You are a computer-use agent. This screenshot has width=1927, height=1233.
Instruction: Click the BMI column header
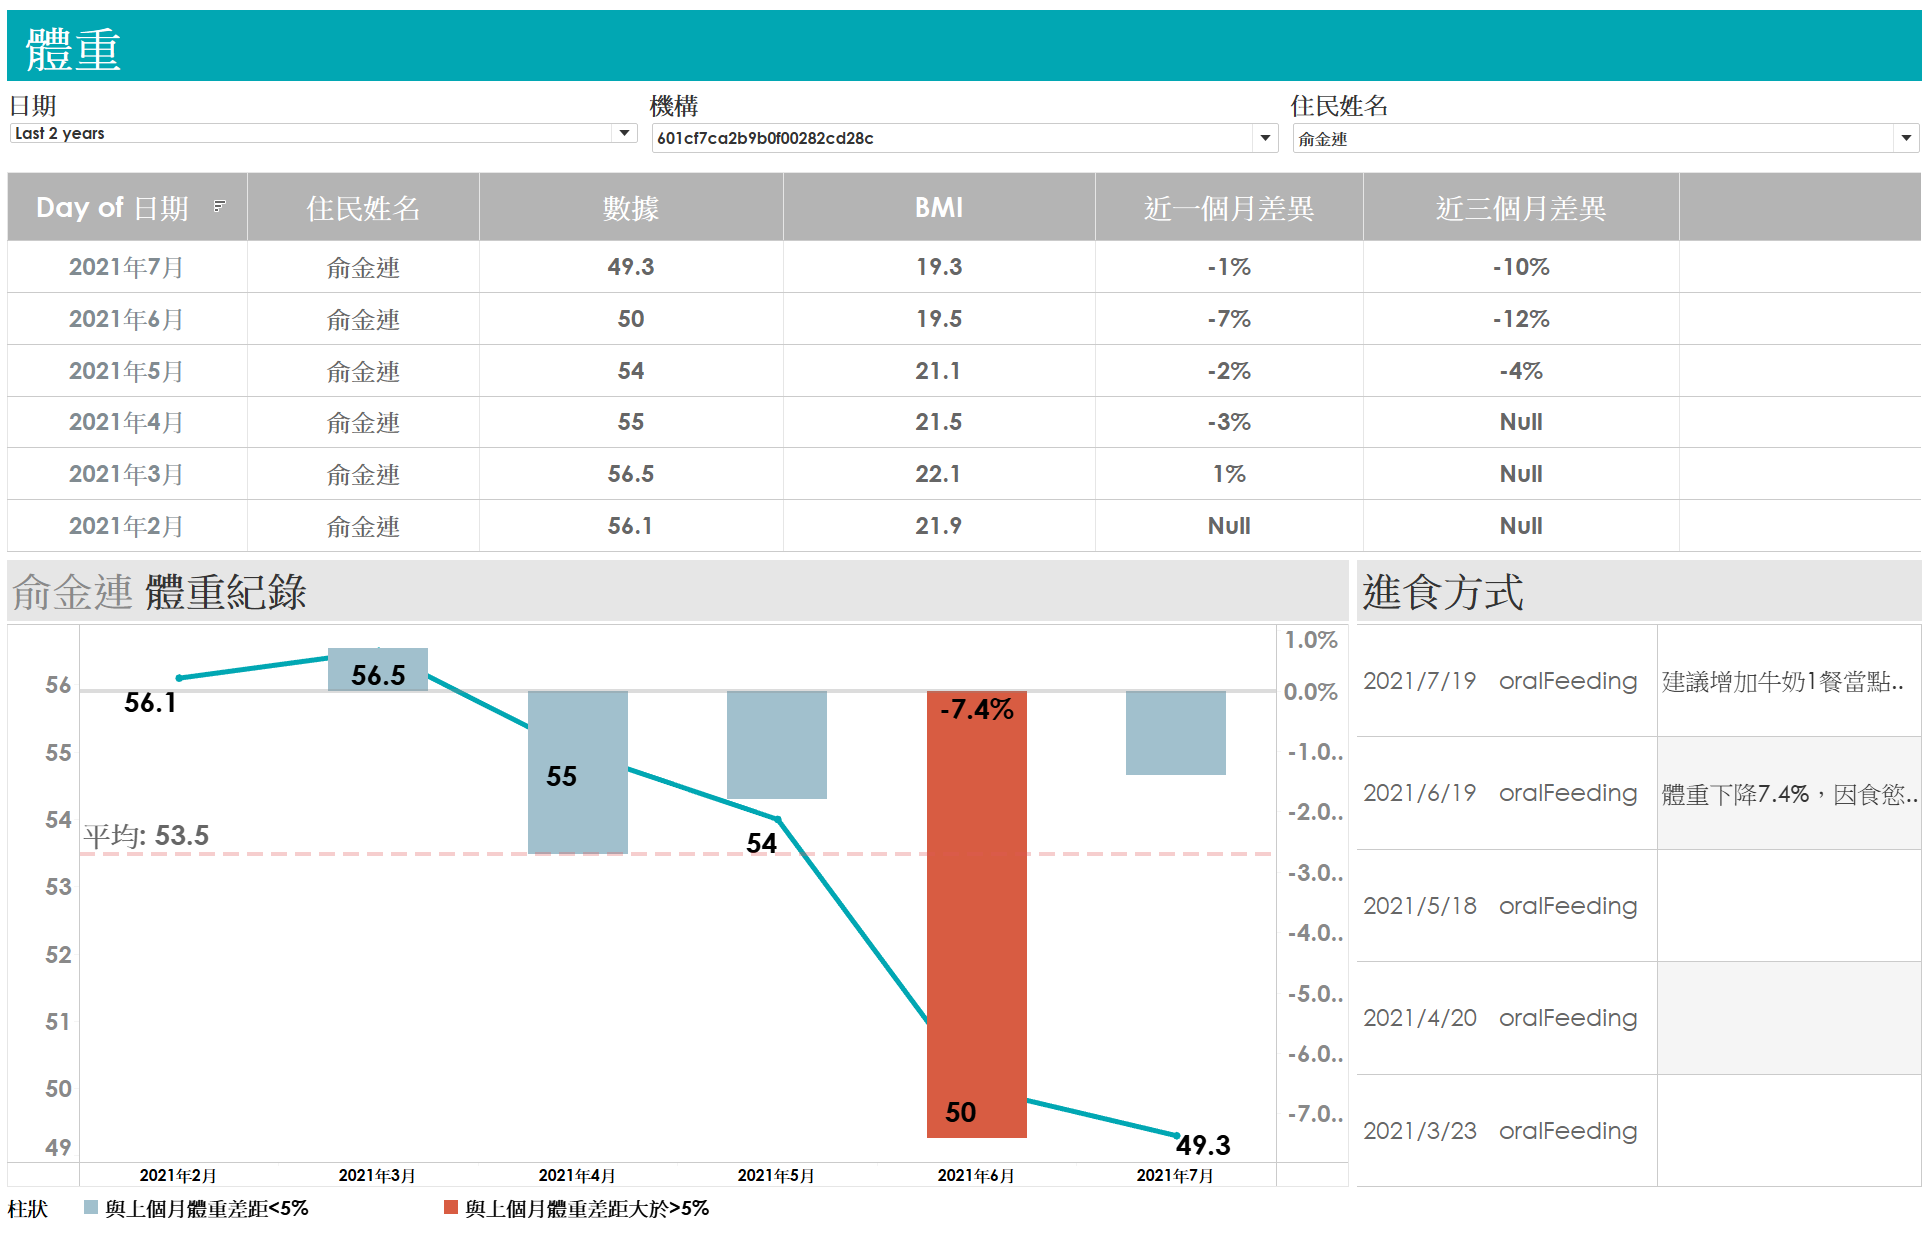(x=939, y=207)
